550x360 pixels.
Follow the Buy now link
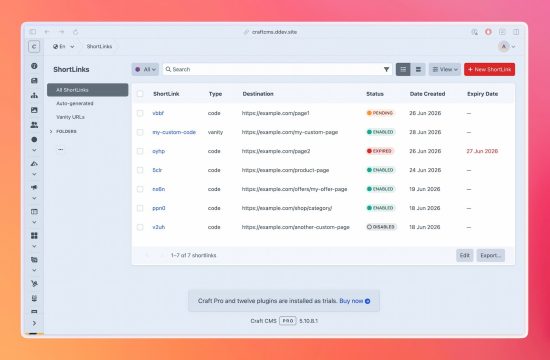(x=355, y=301)
